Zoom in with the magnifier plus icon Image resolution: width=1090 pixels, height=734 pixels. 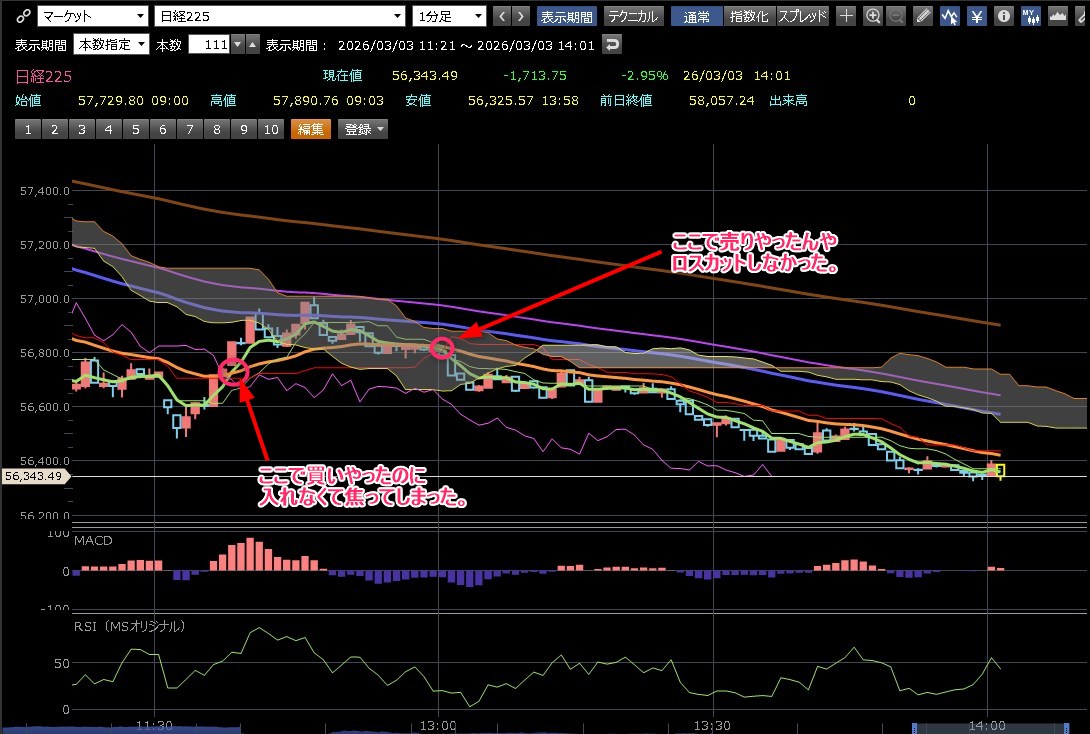(873, 16)
